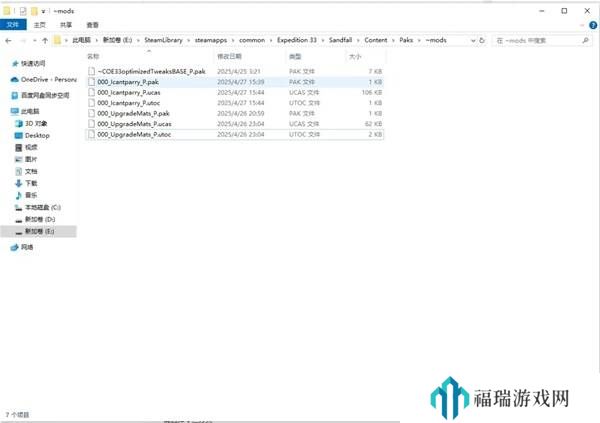Image resolution: width=600 pixels, height=423 pixels.
Task: Open 百度网盘同步空间 in navigation pane
Action: [x=45, y=95]
